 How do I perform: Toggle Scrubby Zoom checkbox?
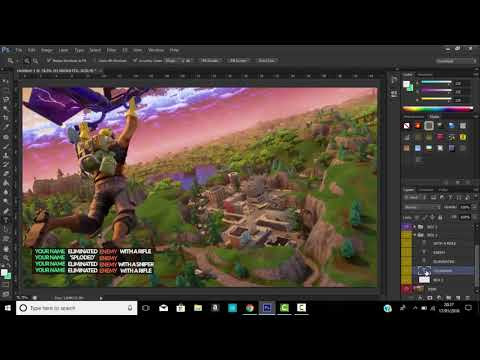(x=135, y=61)
